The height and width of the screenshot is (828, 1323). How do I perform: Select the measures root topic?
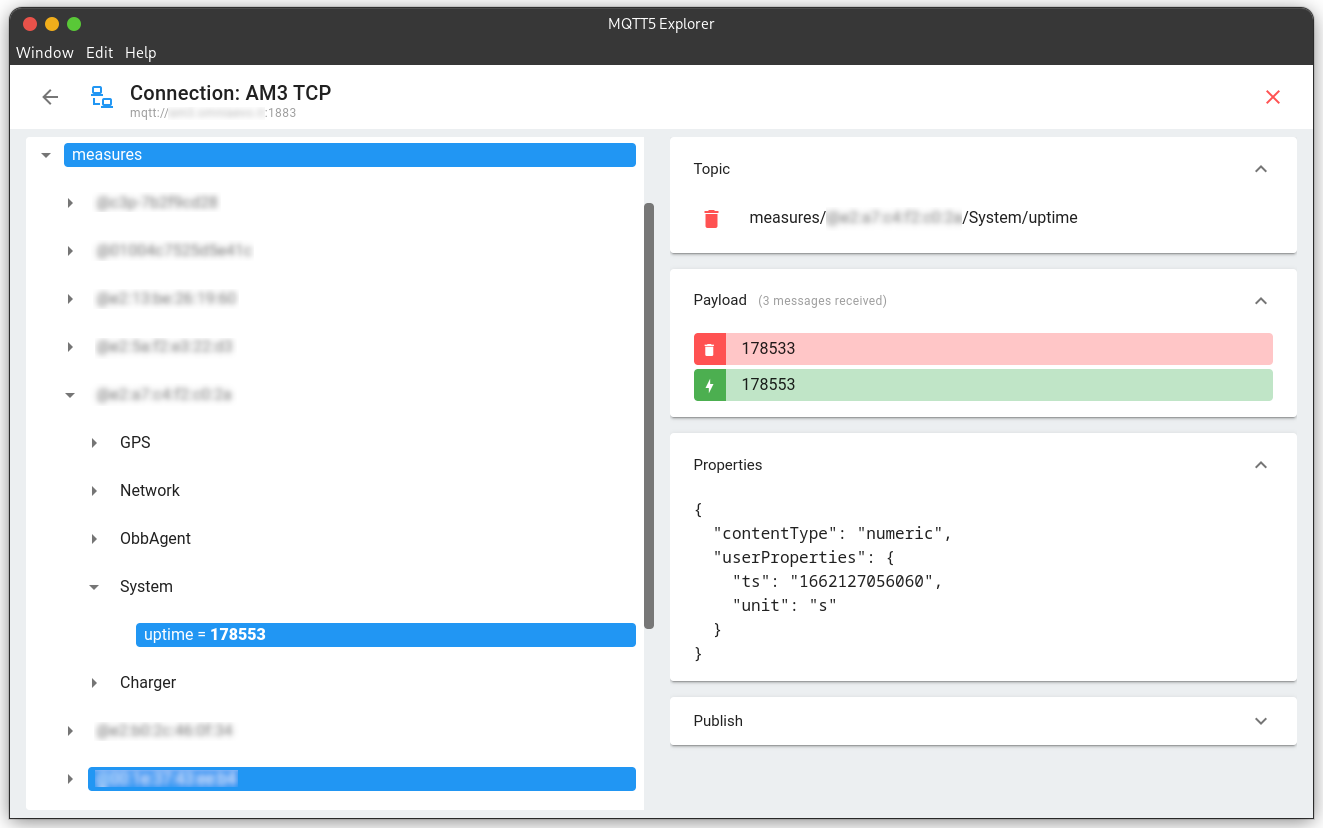point(350,155)
